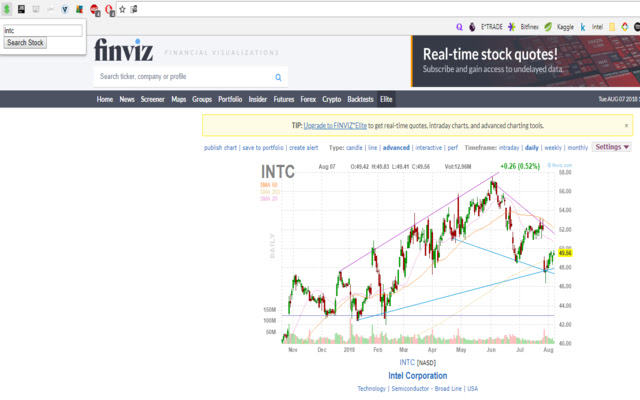Viewport: 640px width, 400px height.
Task: Click the 'publish chart' link
Action: pos(220,148)
